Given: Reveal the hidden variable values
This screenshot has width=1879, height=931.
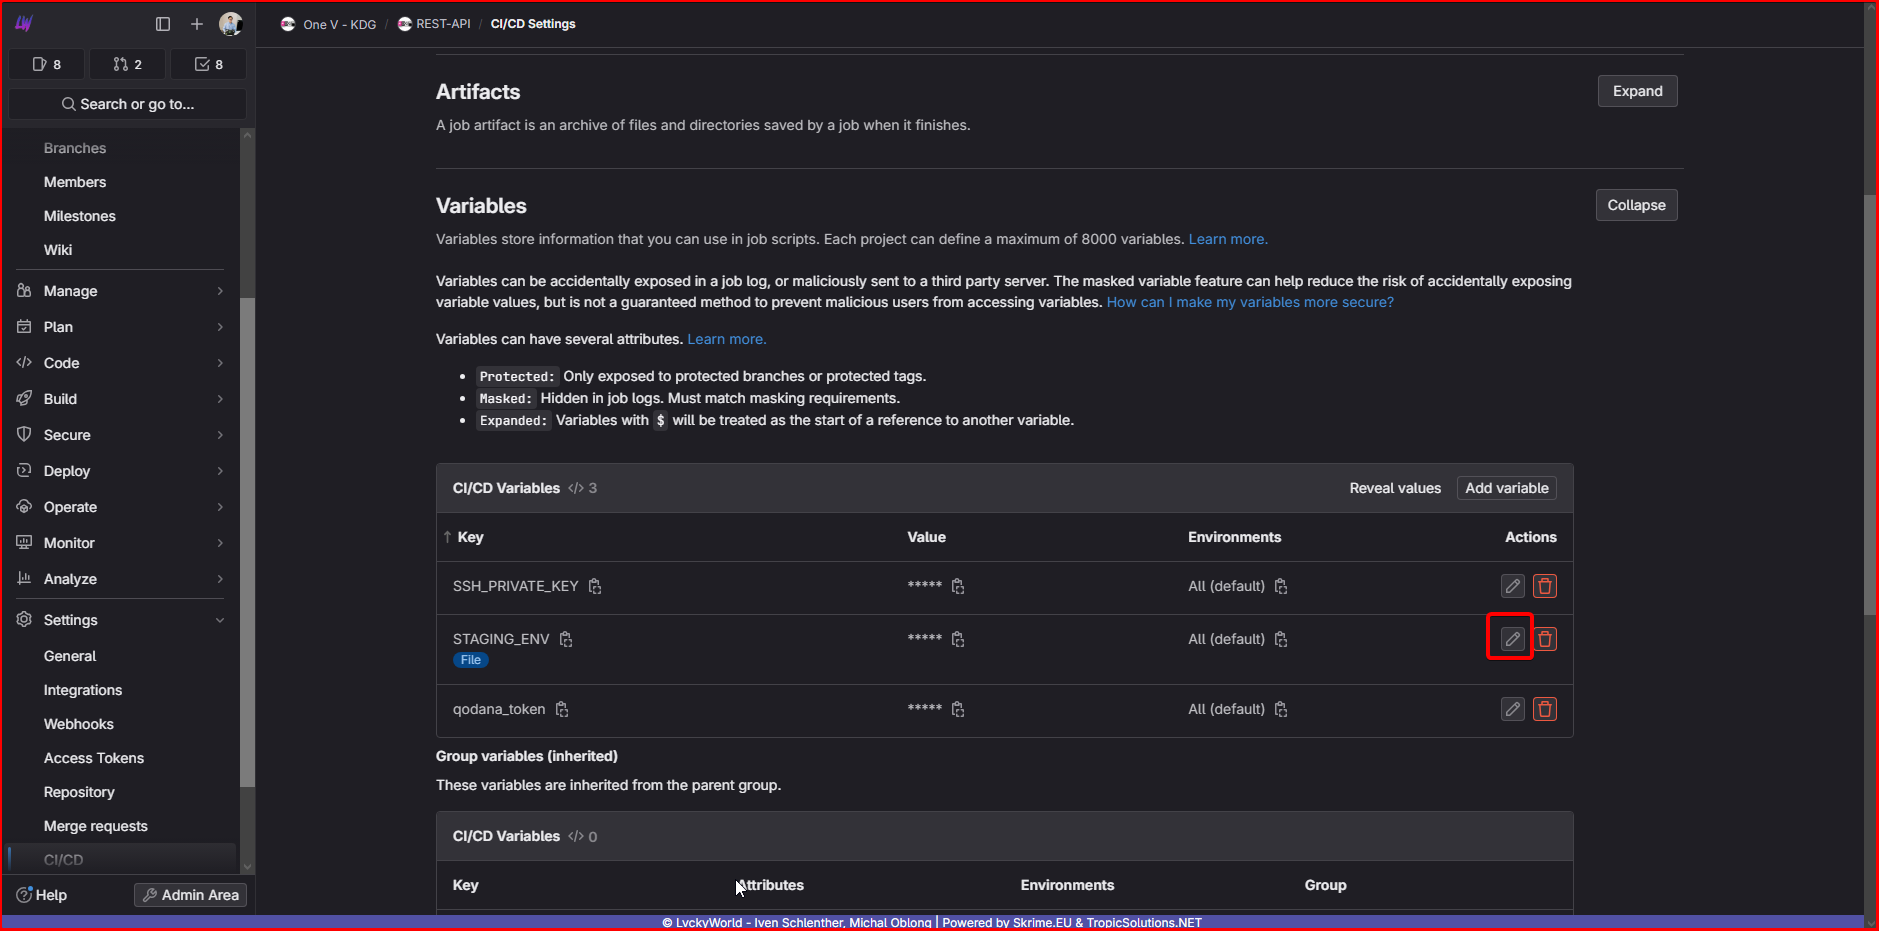Looking at the screenshot, I should pyautogui.click(x=1394, y=488).
